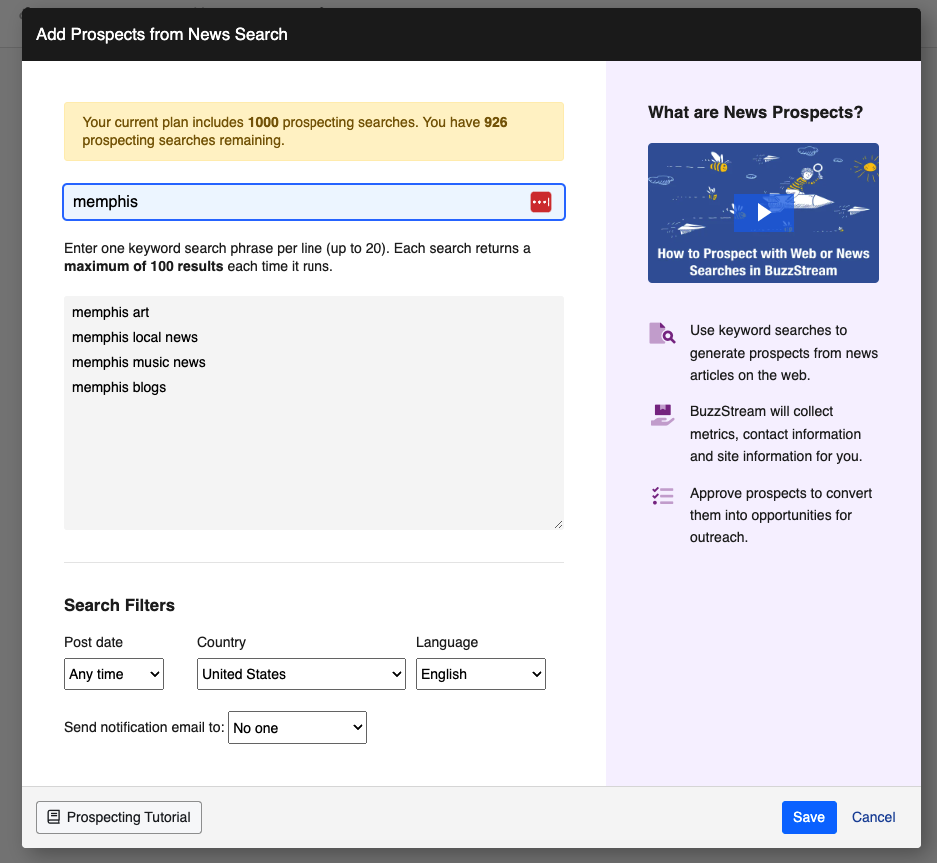Click the checklist icon beside approve prospects text
937x863 pixels.
coord(661,496)
